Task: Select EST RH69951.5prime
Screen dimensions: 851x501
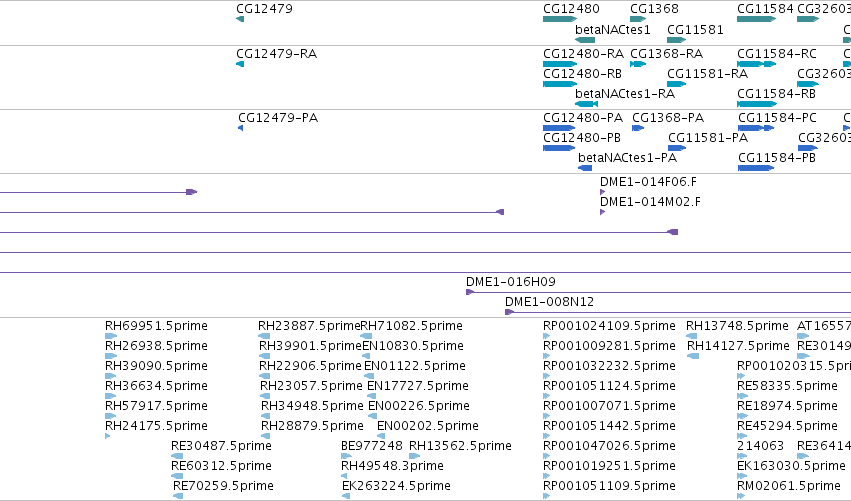Action: tap(156, 326)
